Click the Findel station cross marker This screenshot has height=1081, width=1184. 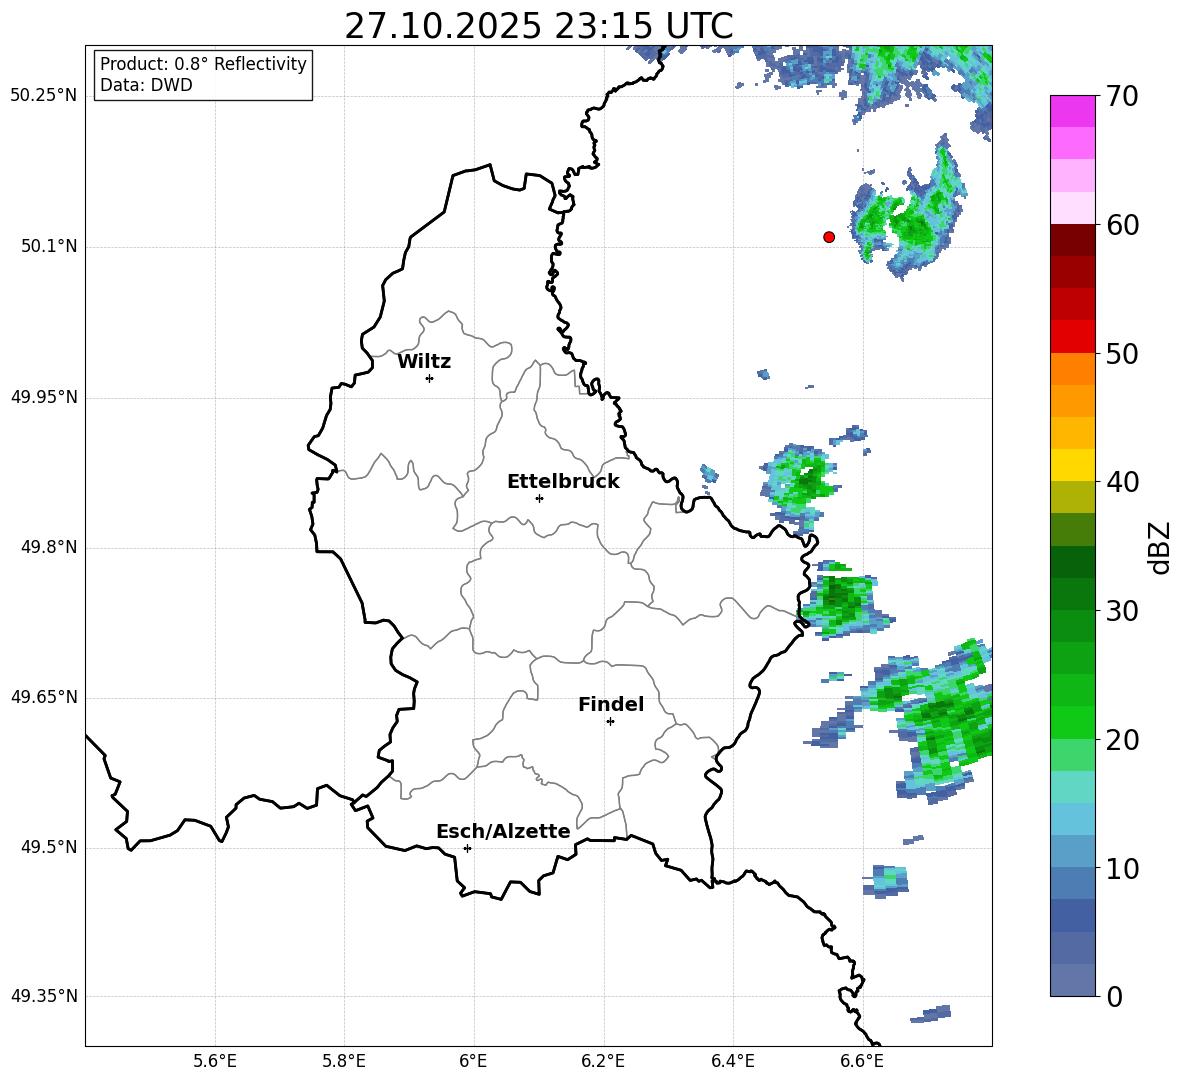click(610, 722)
